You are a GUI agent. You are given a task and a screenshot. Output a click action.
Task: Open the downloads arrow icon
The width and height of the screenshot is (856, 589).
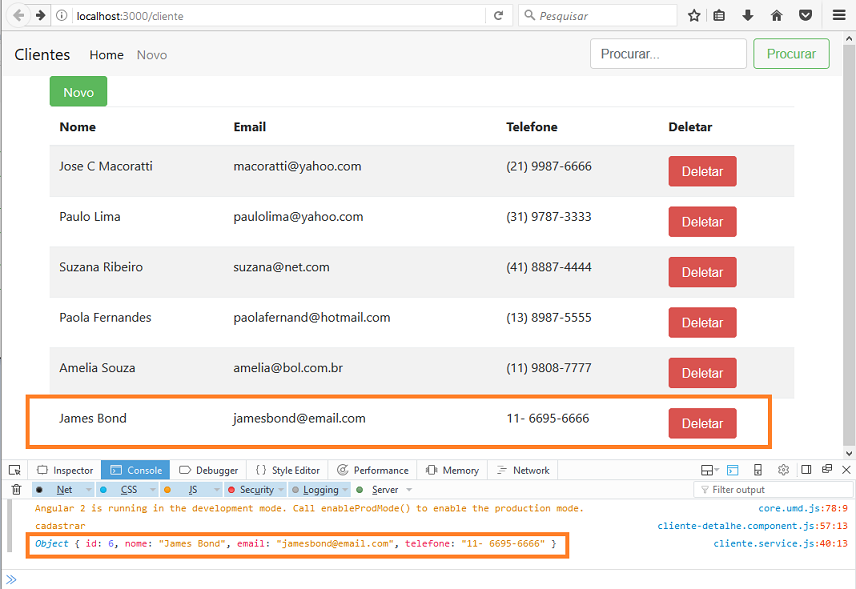tap(747, 15)
